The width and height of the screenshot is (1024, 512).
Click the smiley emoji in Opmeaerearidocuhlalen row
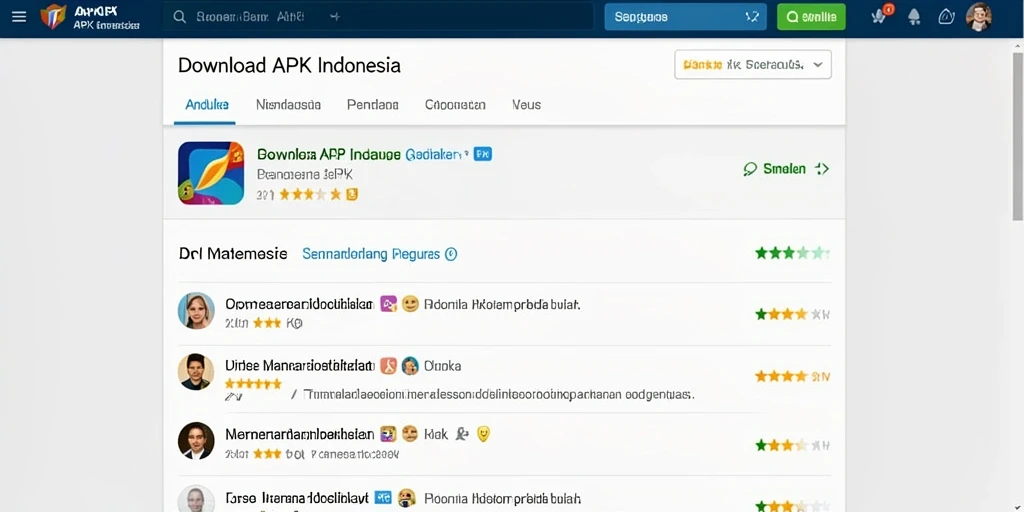coord(409,304)
